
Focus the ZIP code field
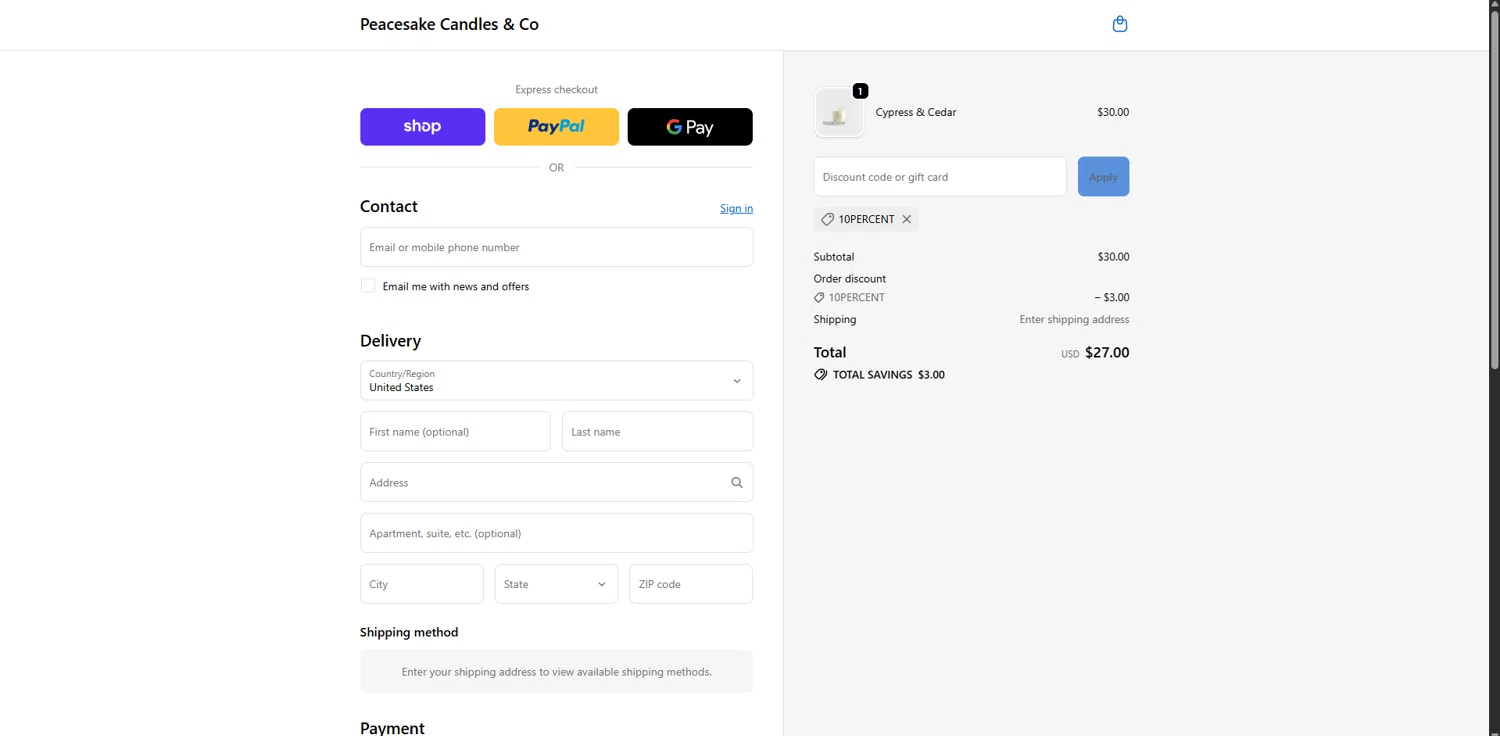point(691,584)
